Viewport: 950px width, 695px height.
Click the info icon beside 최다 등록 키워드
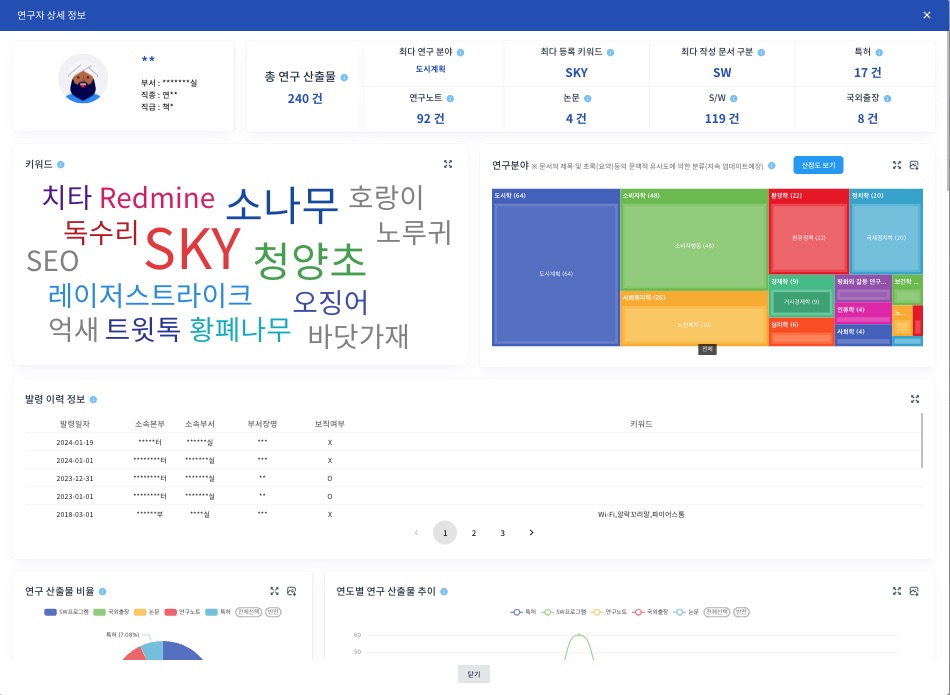coord(610,52)
